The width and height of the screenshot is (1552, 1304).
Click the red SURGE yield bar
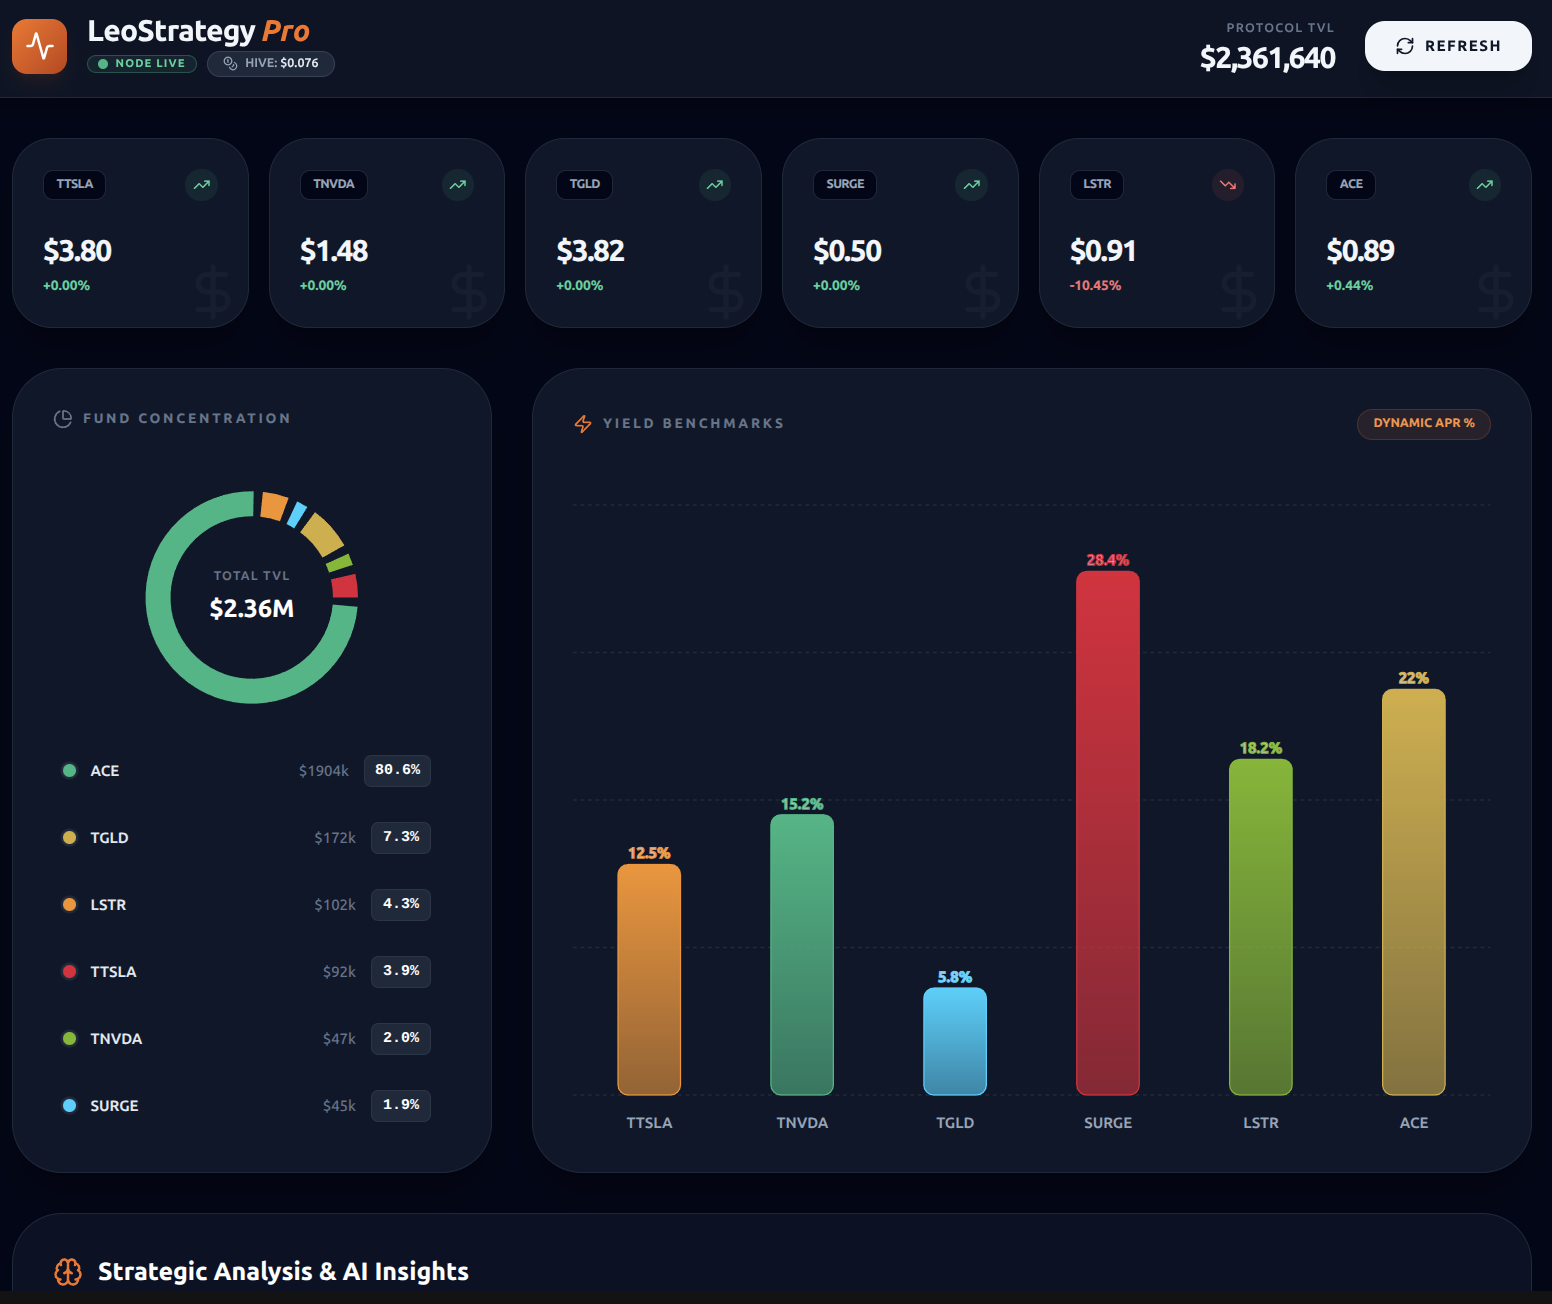pos(1107,832)
